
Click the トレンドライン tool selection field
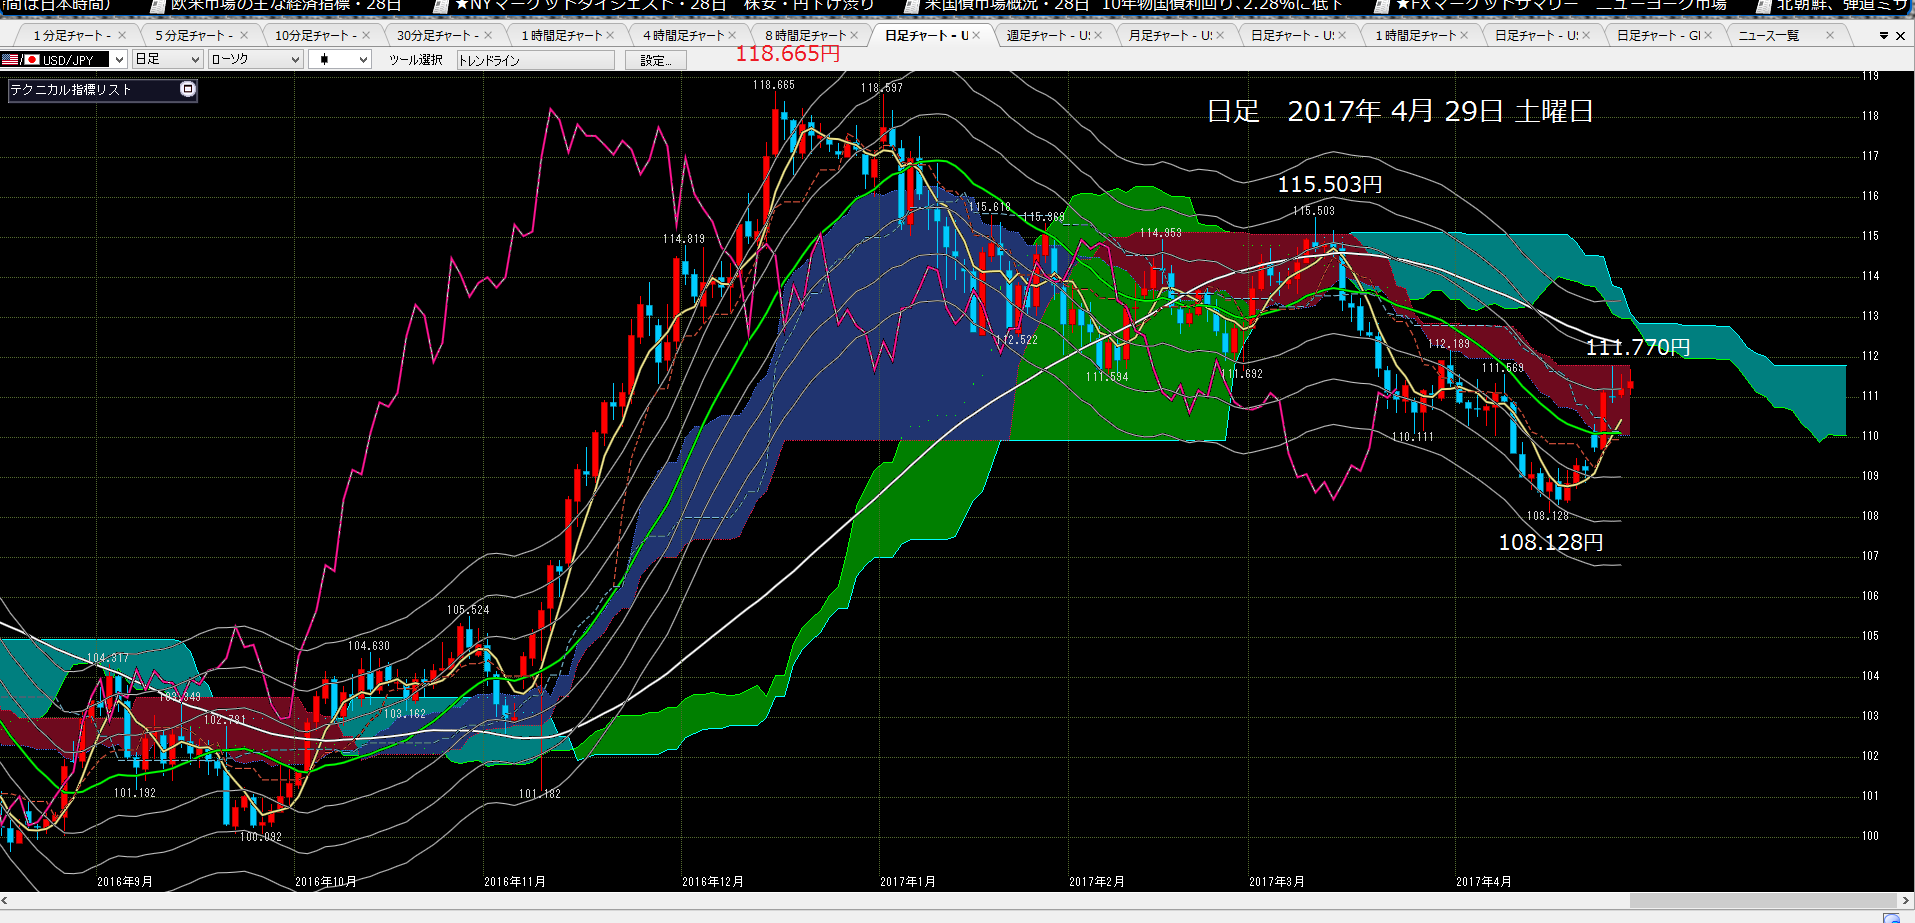(x=536, y=60)
